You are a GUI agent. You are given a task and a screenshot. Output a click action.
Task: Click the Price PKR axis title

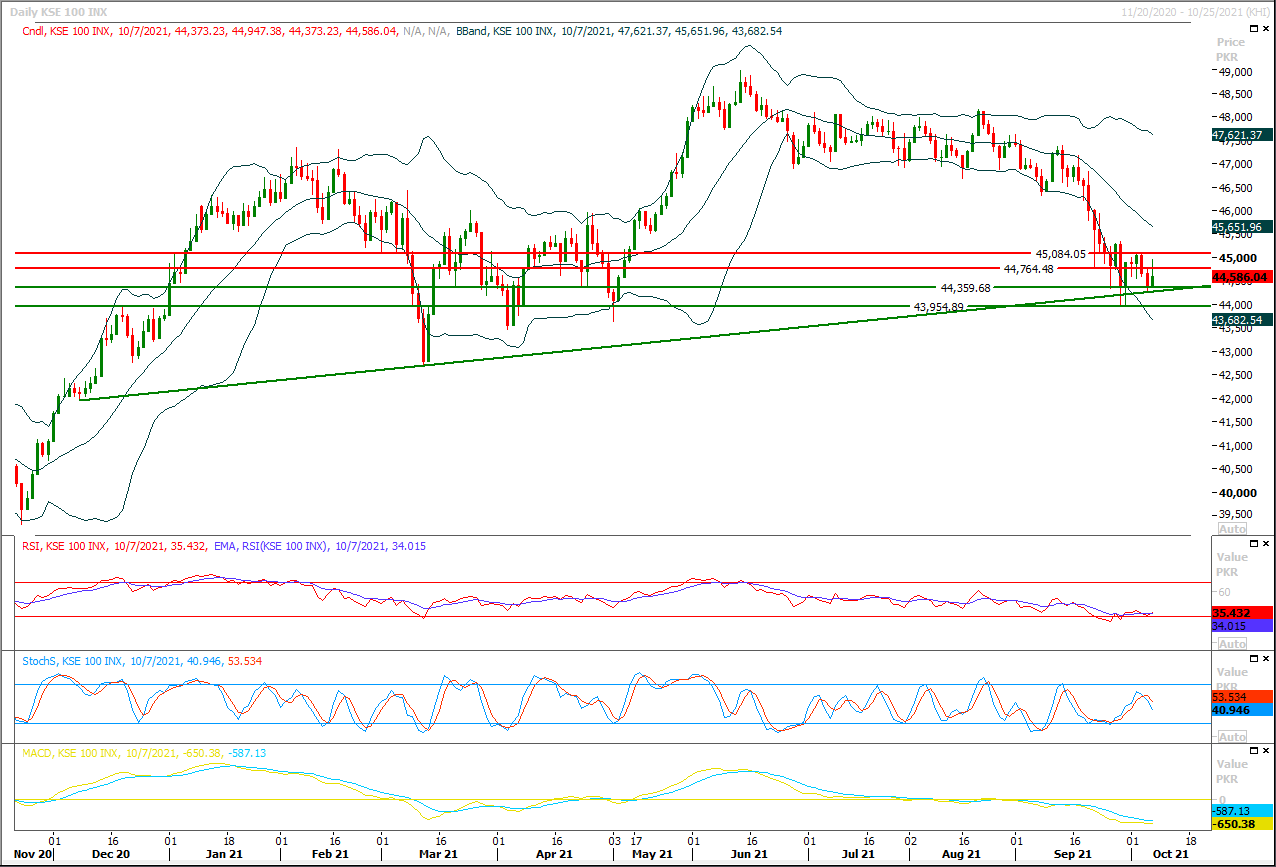(1231, 50)
